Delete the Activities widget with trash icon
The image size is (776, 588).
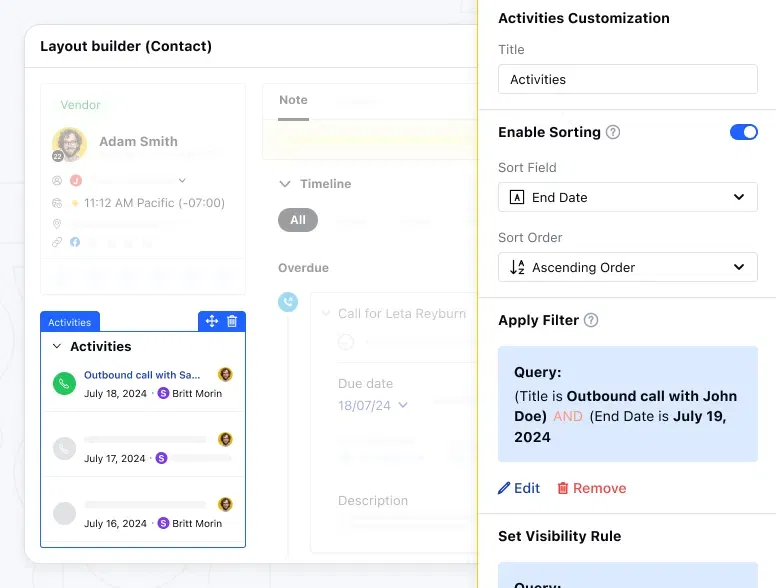pos(232,321)
